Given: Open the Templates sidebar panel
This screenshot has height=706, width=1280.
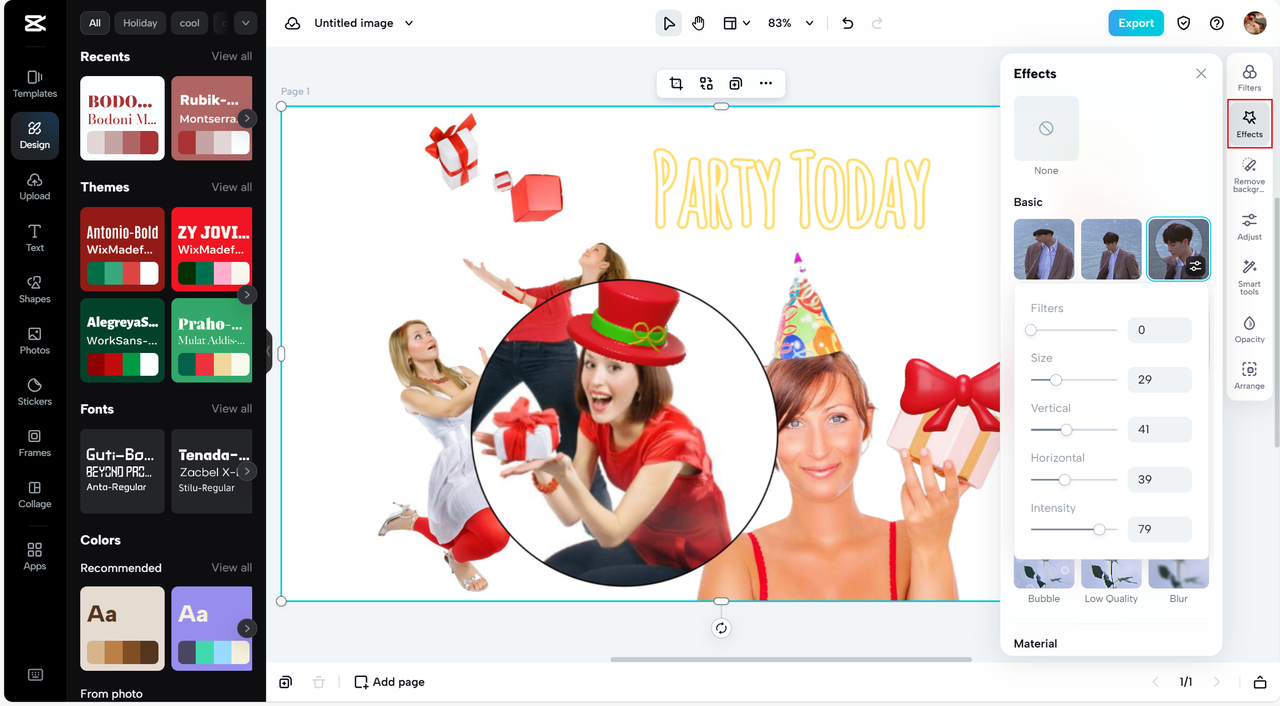Looking at the screenshot, I should tap(34, 84).
